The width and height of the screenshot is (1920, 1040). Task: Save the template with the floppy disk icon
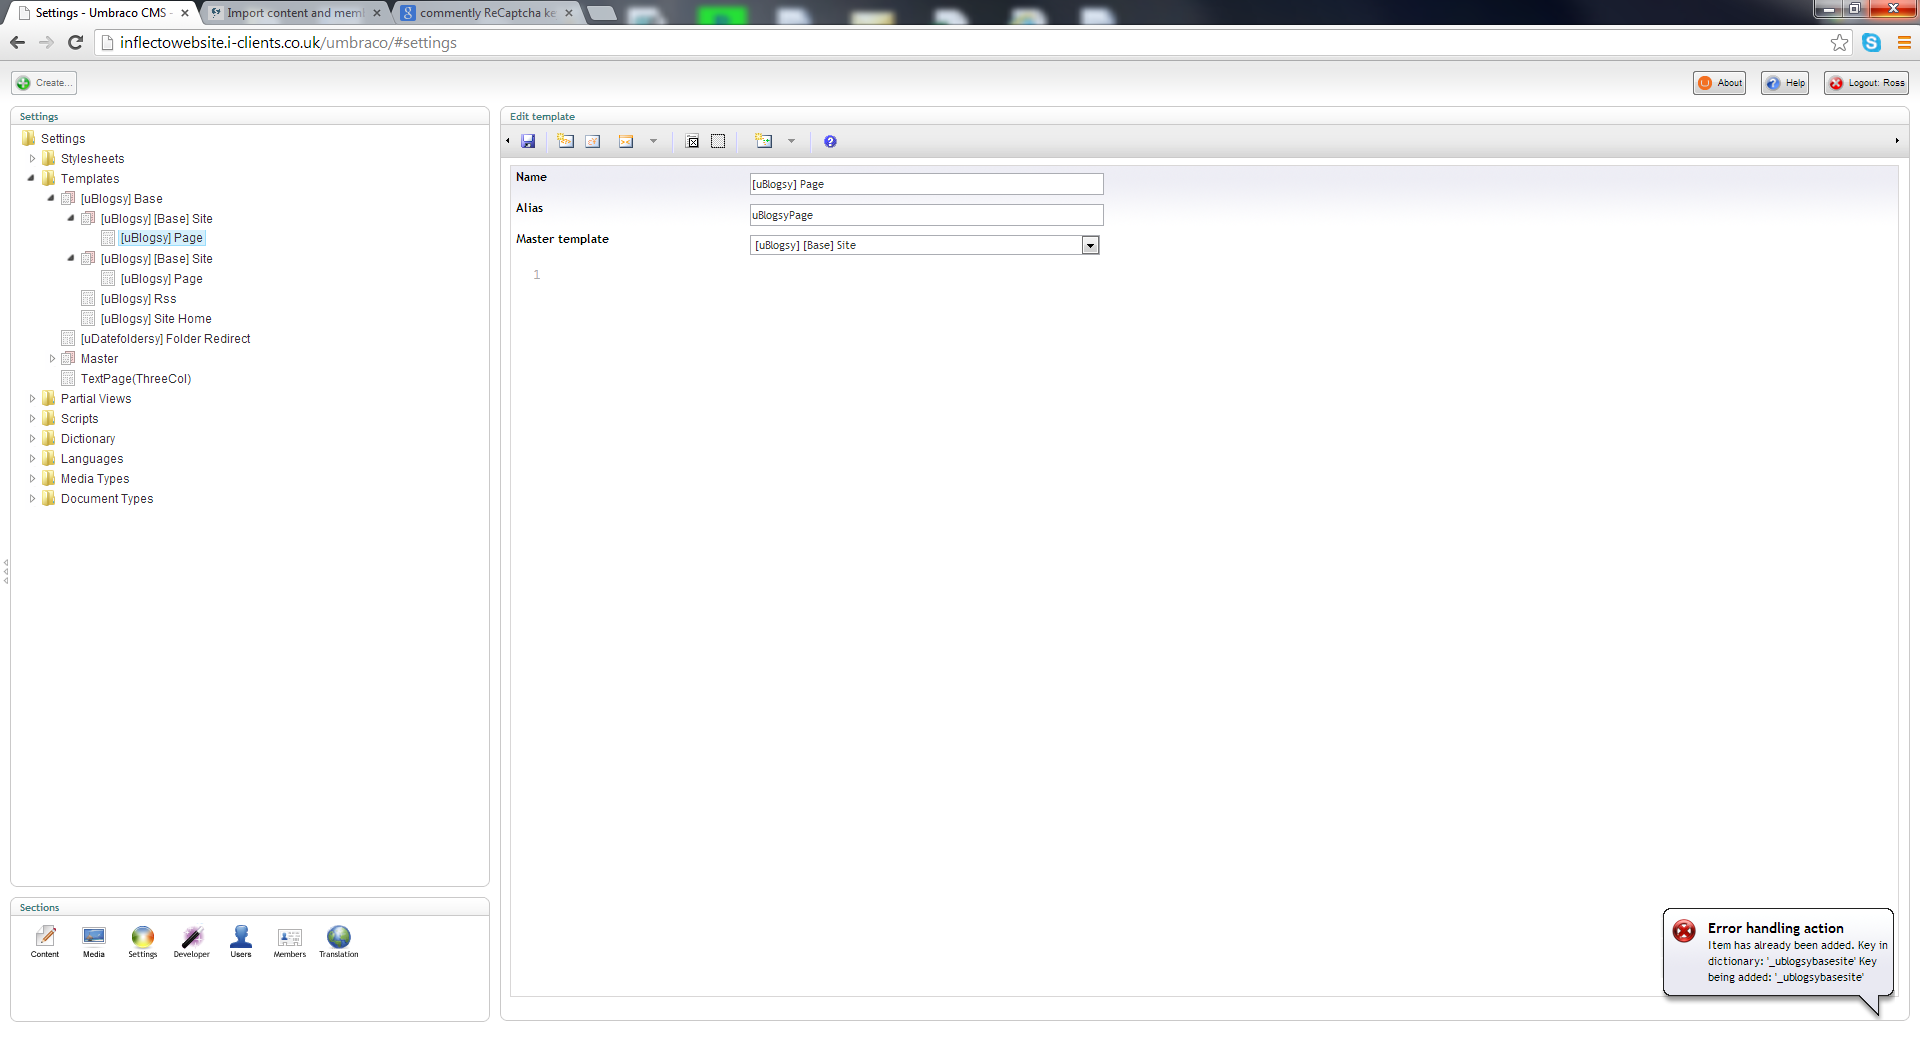click(x=528, y=141)
